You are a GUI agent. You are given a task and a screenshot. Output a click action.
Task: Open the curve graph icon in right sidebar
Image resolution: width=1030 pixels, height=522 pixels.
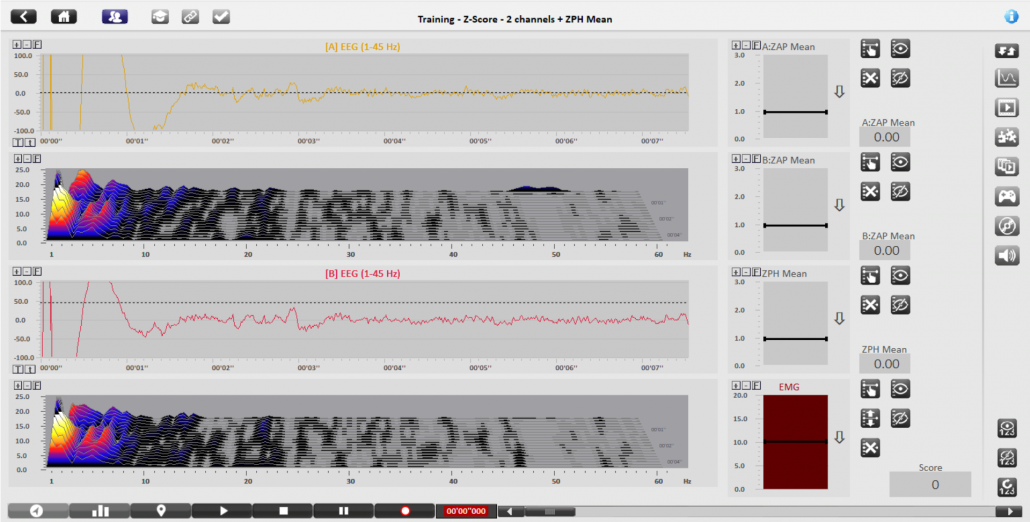(1007, 78)
